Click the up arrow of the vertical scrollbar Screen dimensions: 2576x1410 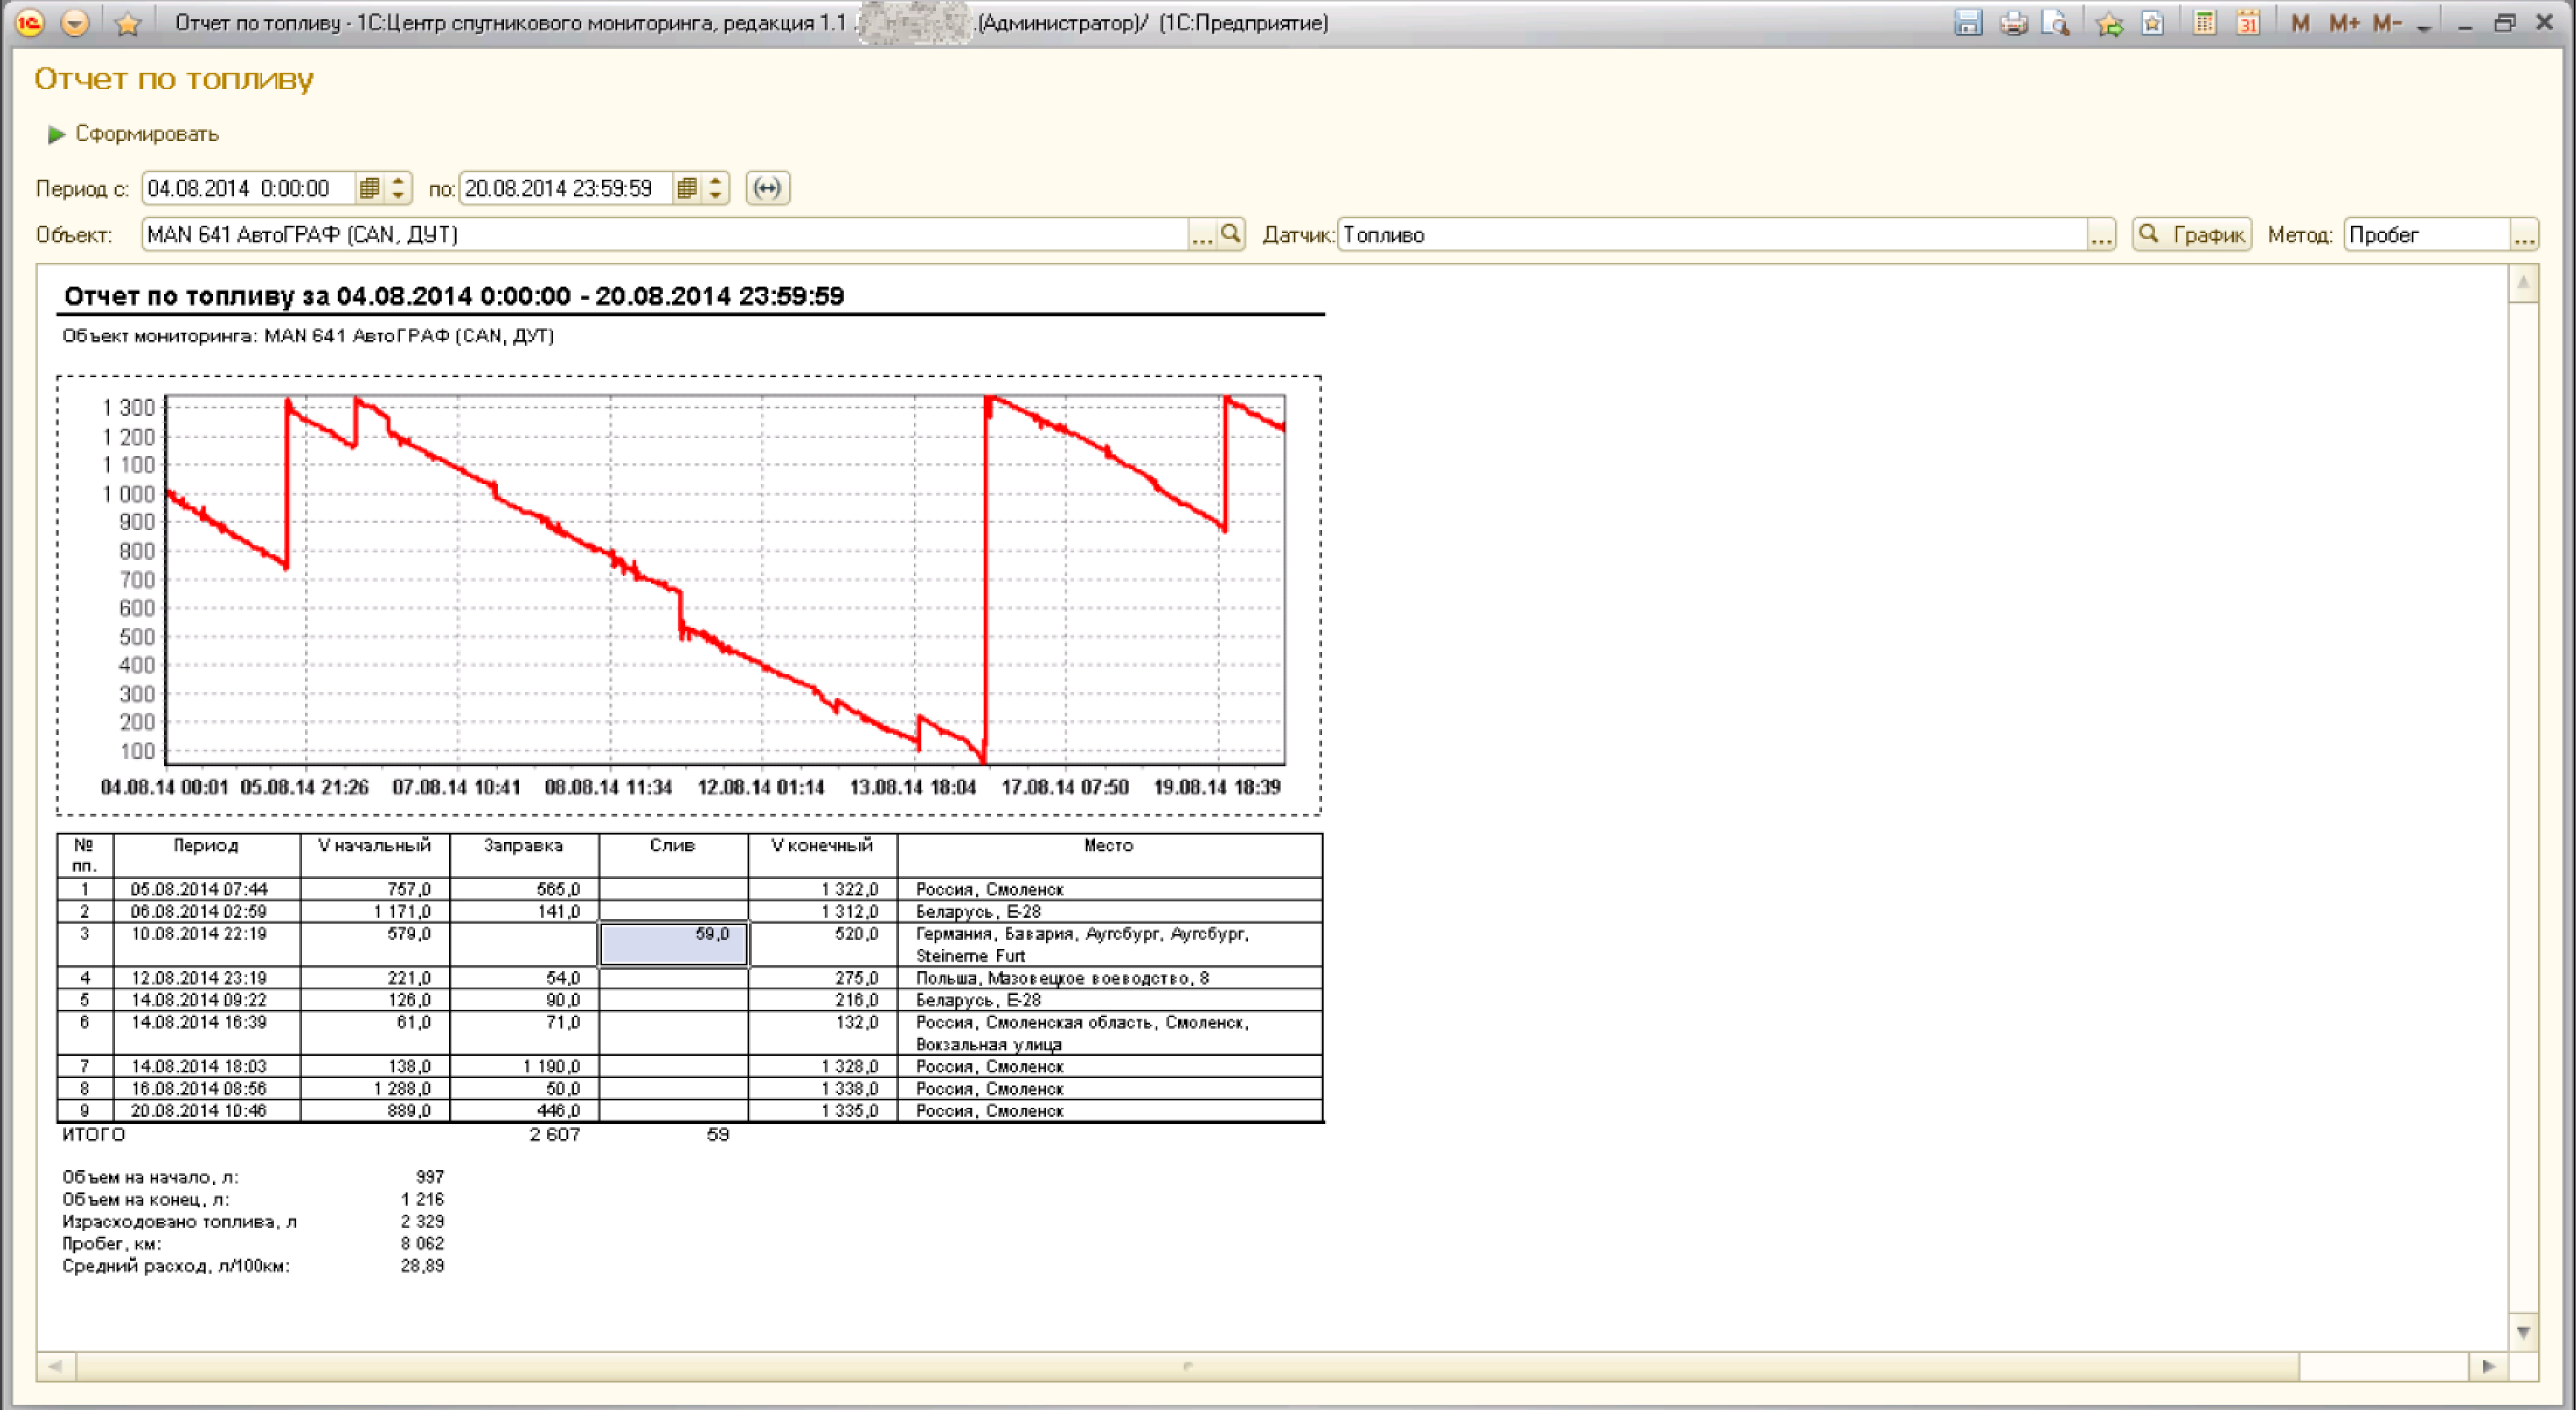pyautogui.click(x=2523, y=284)
